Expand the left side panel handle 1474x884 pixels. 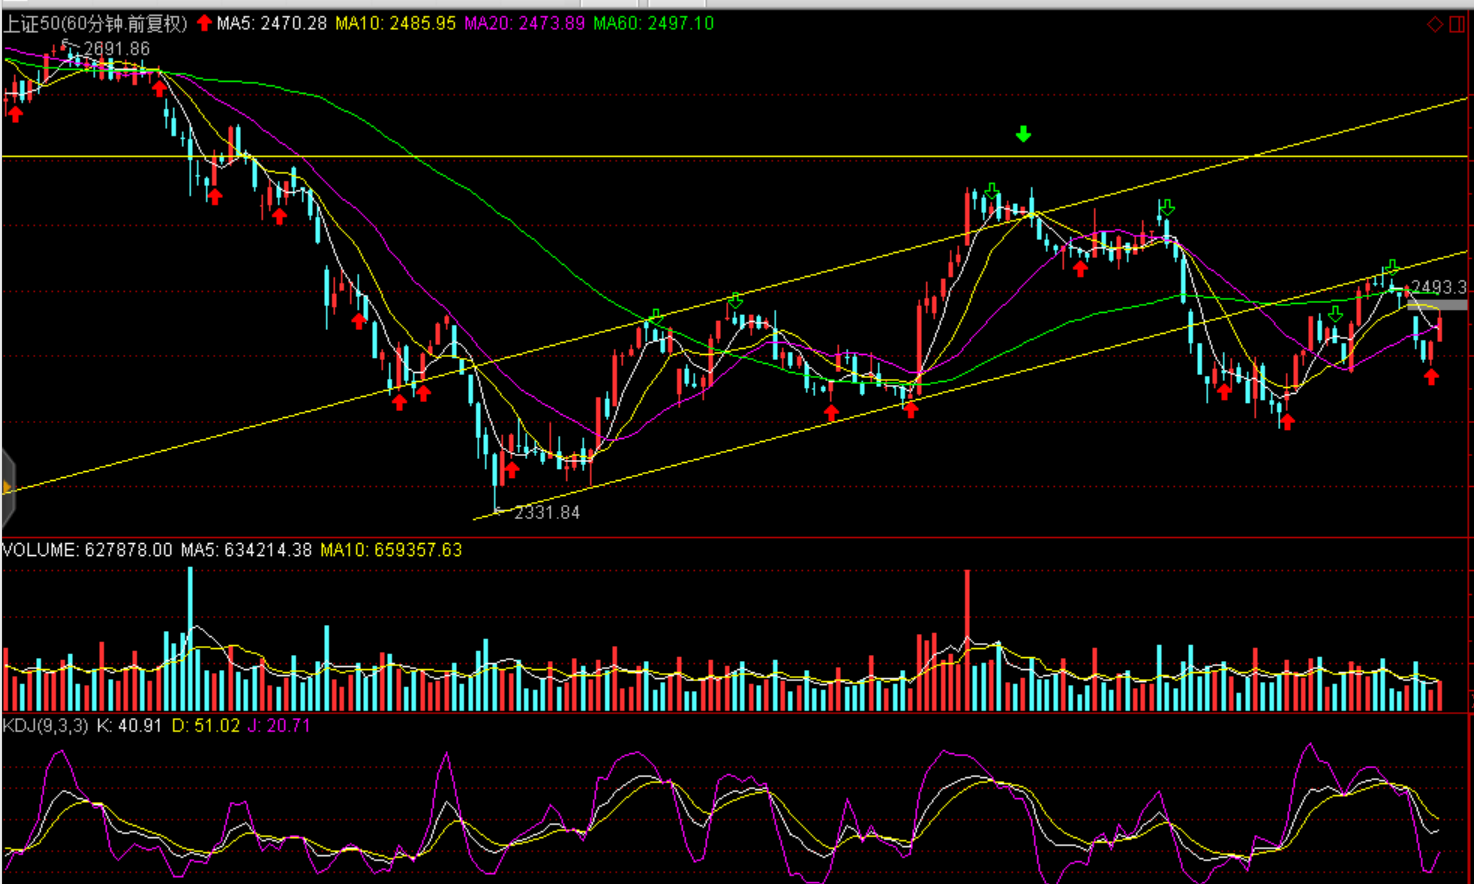point(7,488)
